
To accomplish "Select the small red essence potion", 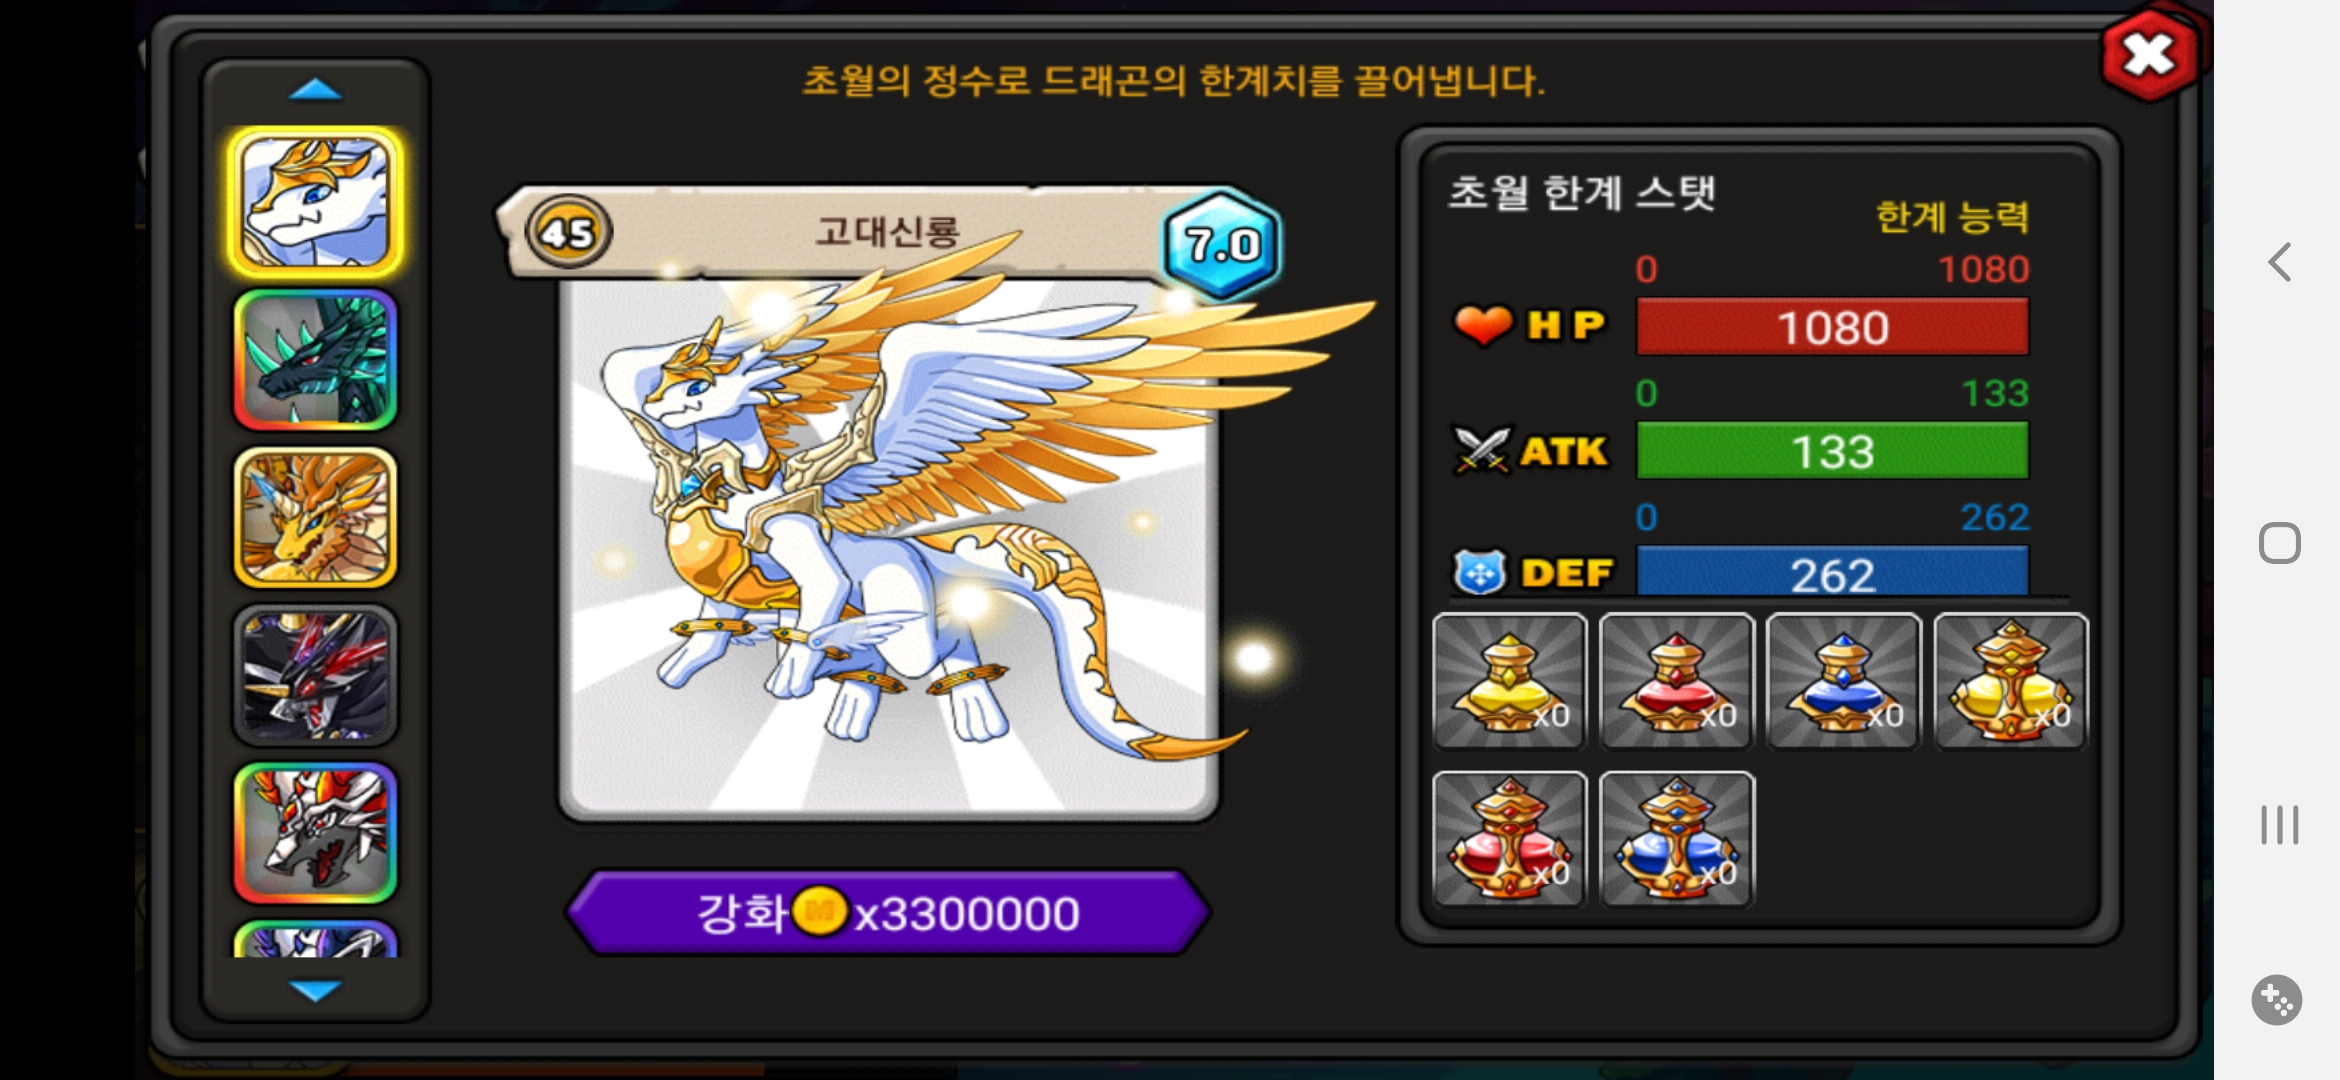I will [x=1677, y=681].
